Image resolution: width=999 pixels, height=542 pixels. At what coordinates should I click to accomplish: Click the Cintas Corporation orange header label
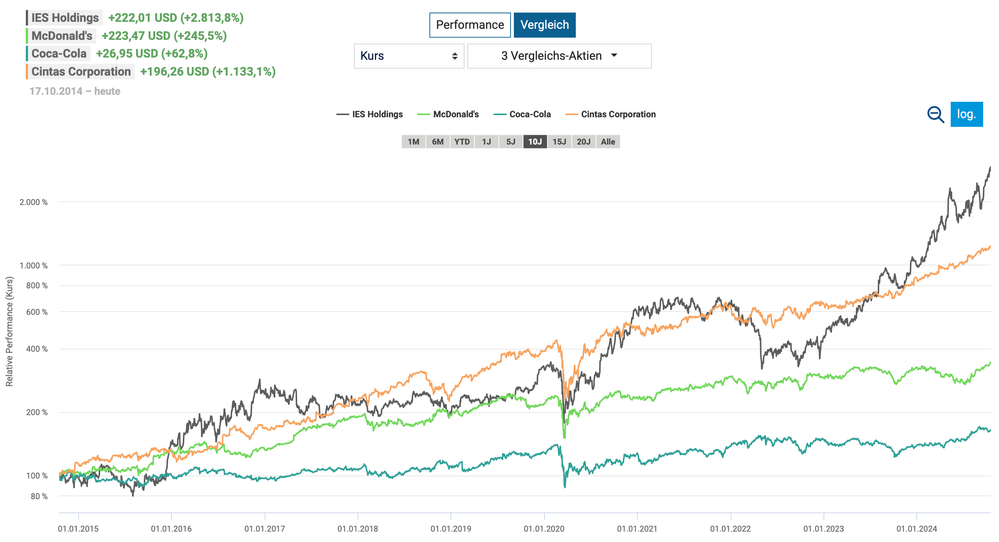click(x=81, y=71)
